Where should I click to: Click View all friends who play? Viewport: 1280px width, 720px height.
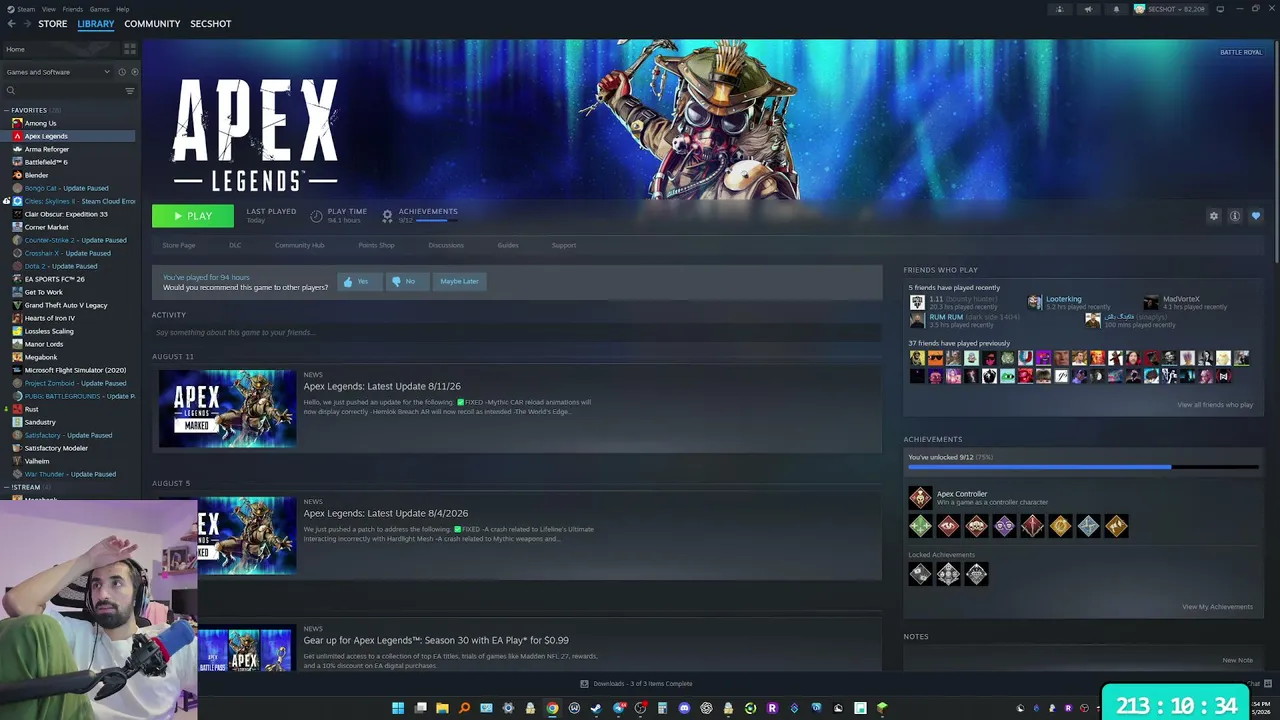1215,405
